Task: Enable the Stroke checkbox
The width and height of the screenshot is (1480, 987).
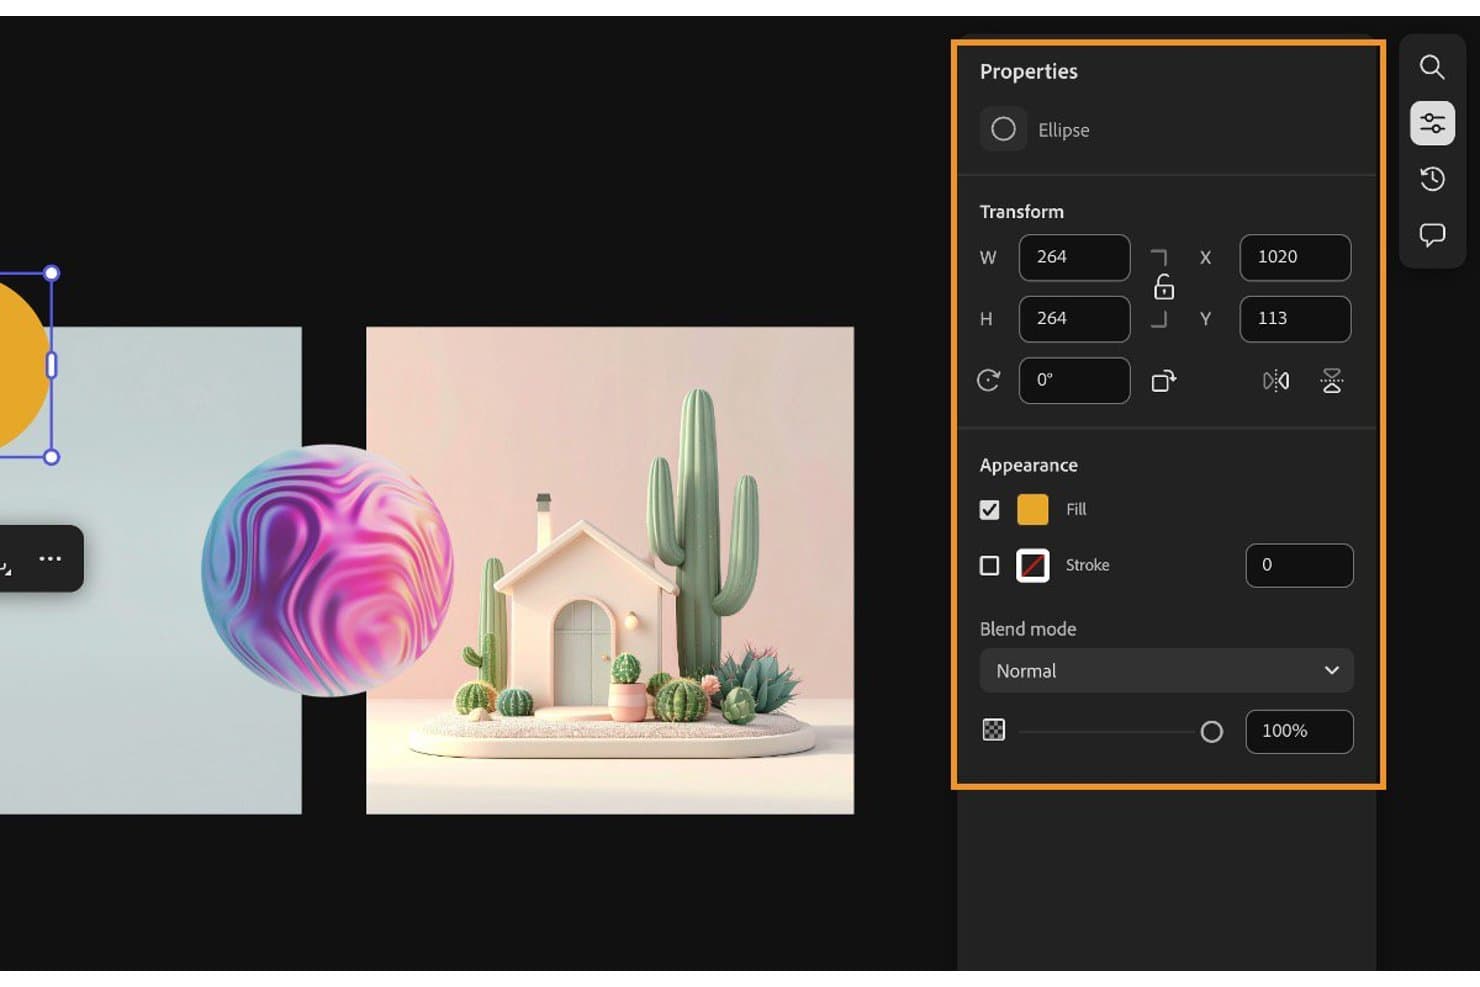Action: (989, 565)
